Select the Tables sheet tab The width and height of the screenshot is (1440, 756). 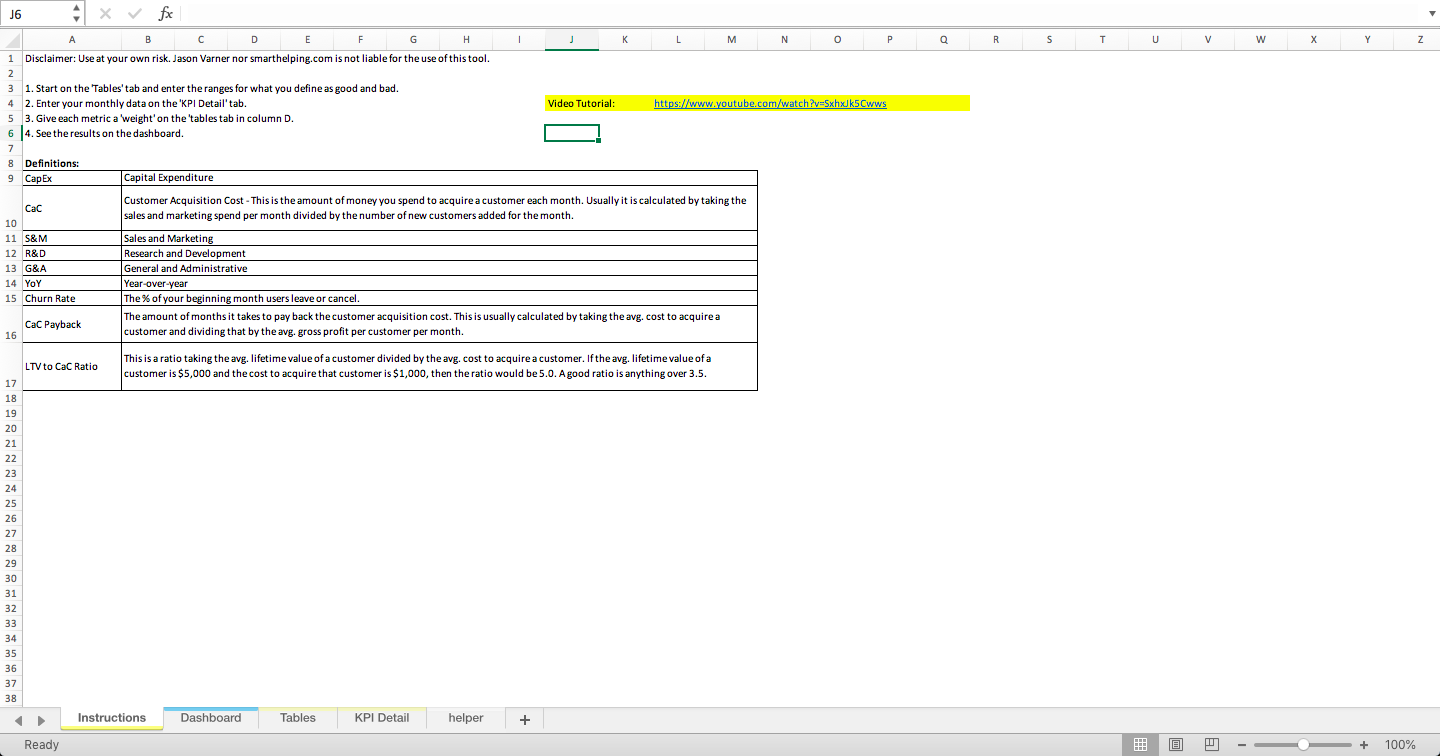point(297,717)
